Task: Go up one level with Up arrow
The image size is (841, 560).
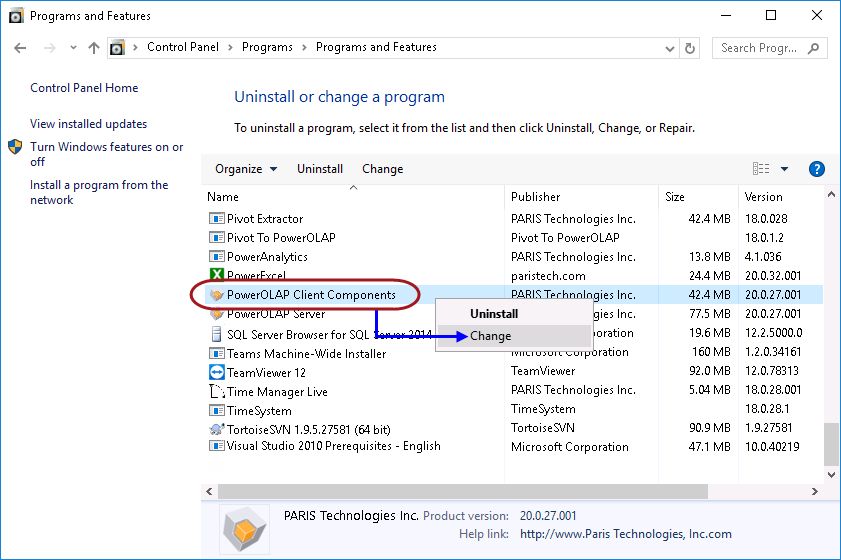Action: click(x=94, y=48)
